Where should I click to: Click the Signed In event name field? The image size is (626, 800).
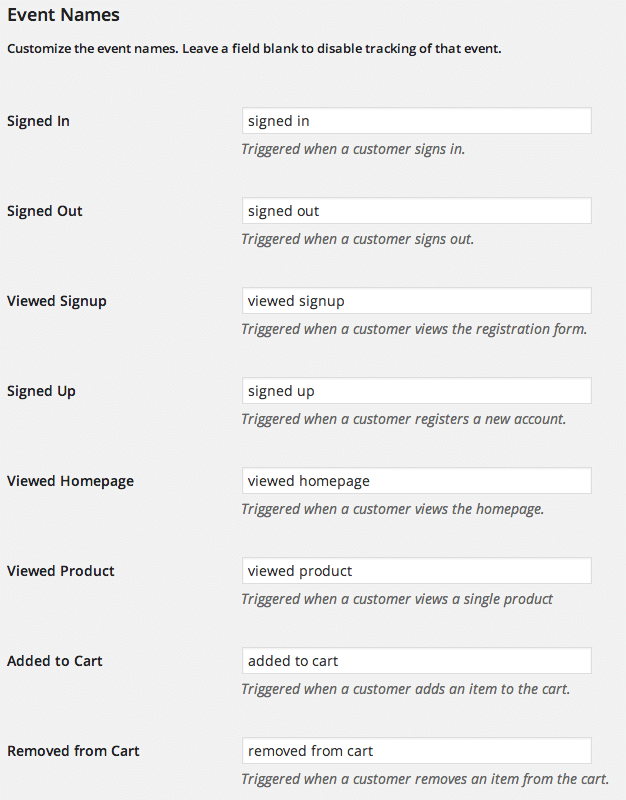point(416,121)
